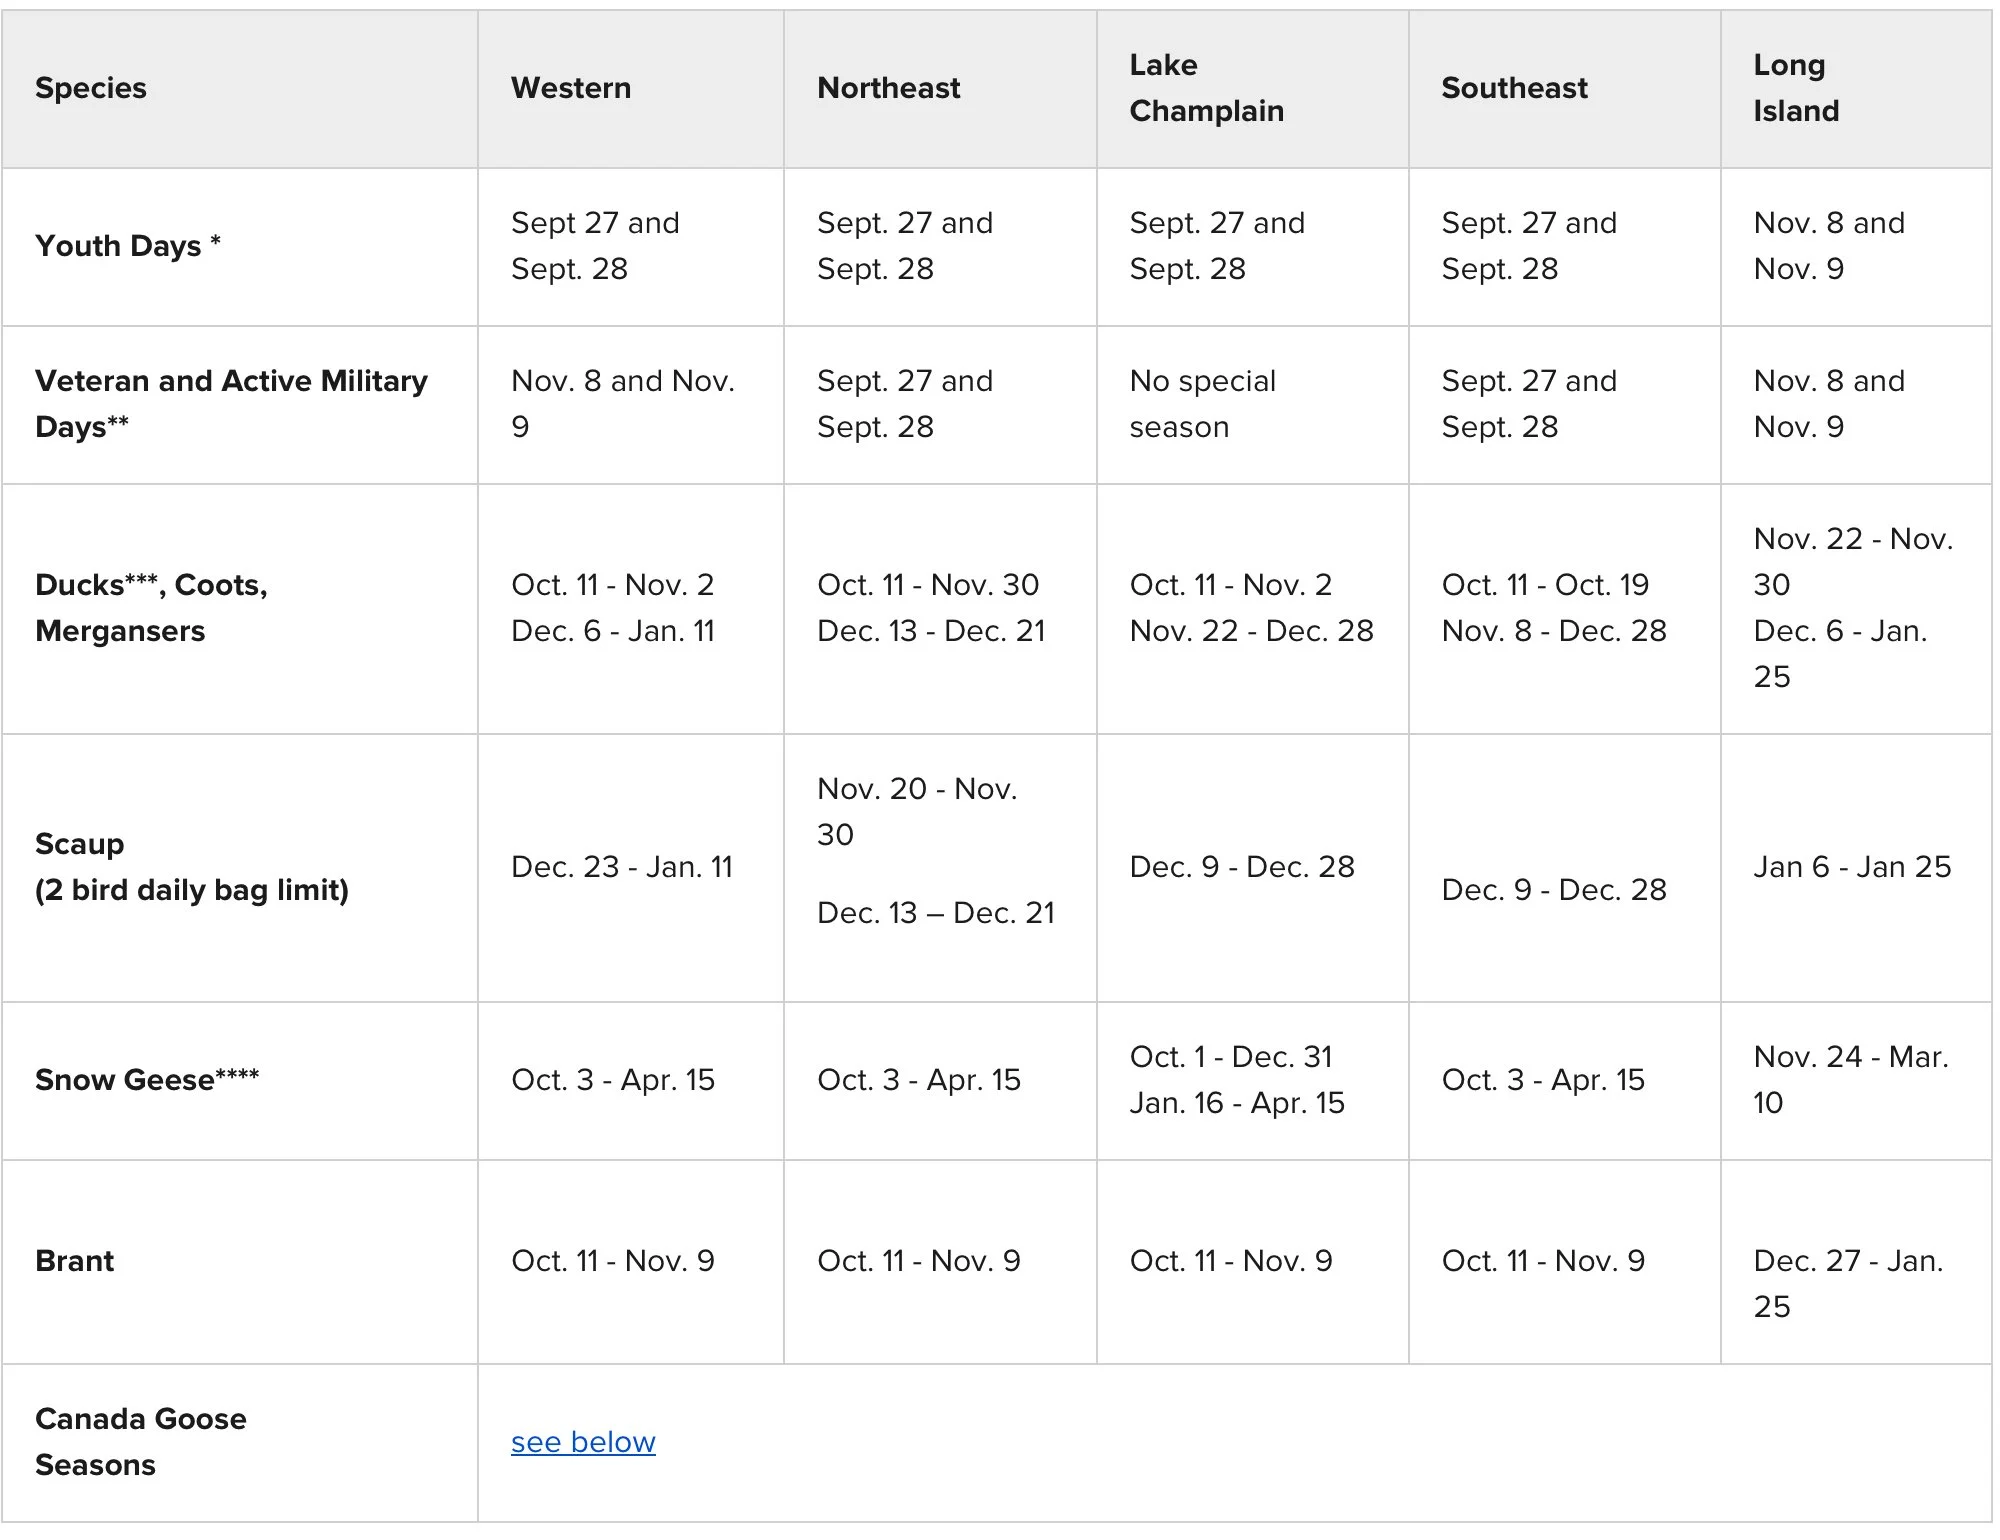
Task: Click the Western column header
Action: click(x=571, y=88)
